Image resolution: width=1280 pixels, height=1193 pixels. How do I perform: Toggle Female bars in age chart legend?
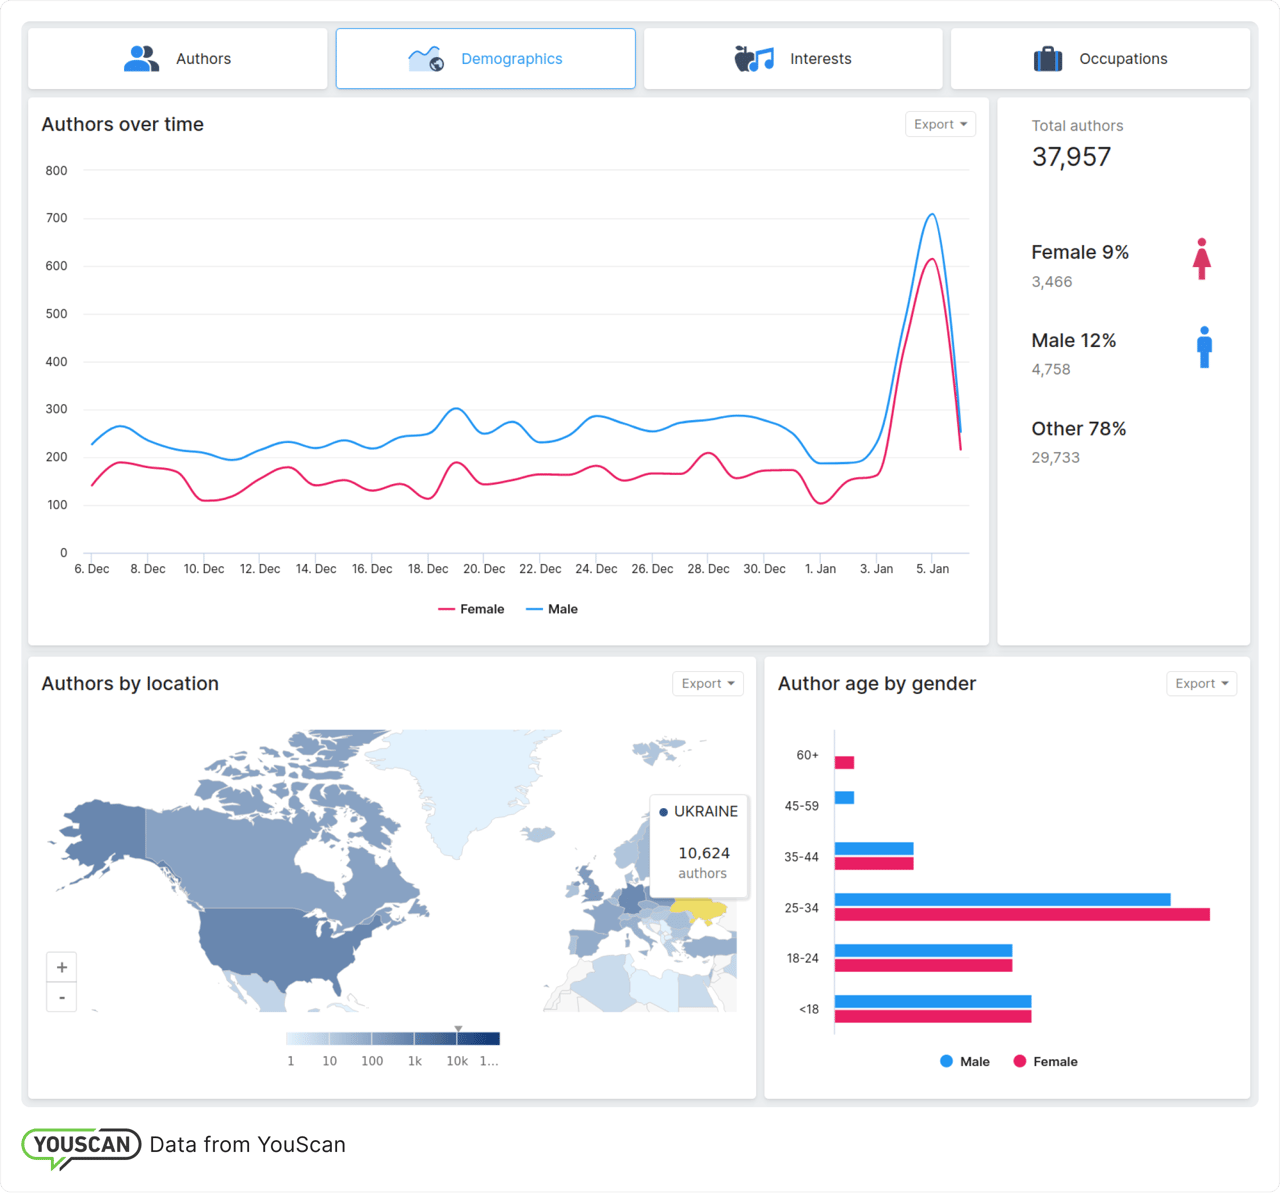(x=1045, y=1062)
